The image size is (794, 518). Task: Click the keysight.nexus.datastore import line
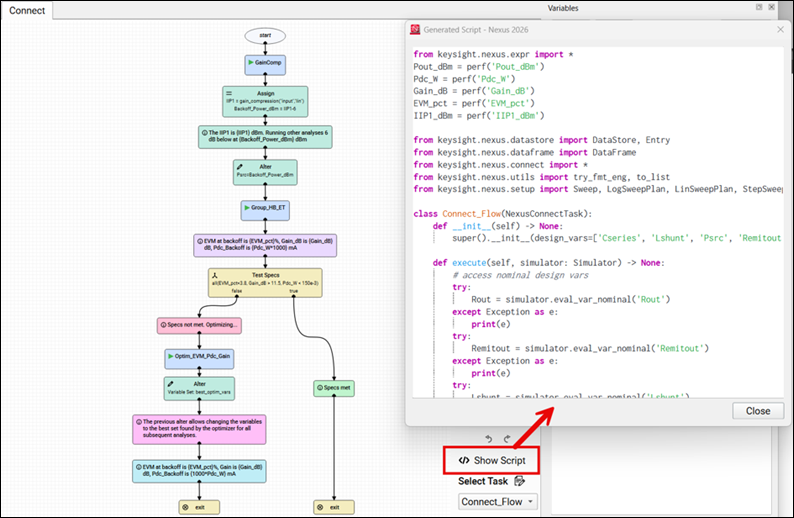click(541, 140)
